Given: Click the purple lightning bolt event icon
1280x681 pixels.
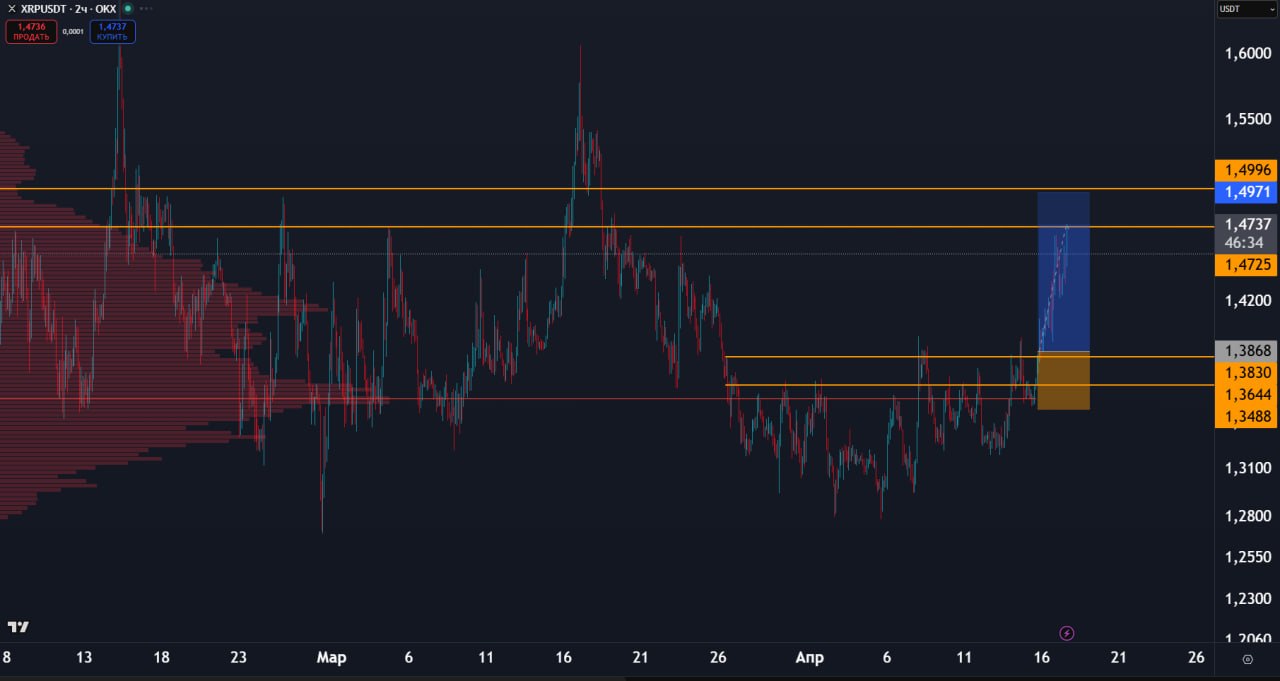Looking at the screenshot, I should [x=1067, y=633].
